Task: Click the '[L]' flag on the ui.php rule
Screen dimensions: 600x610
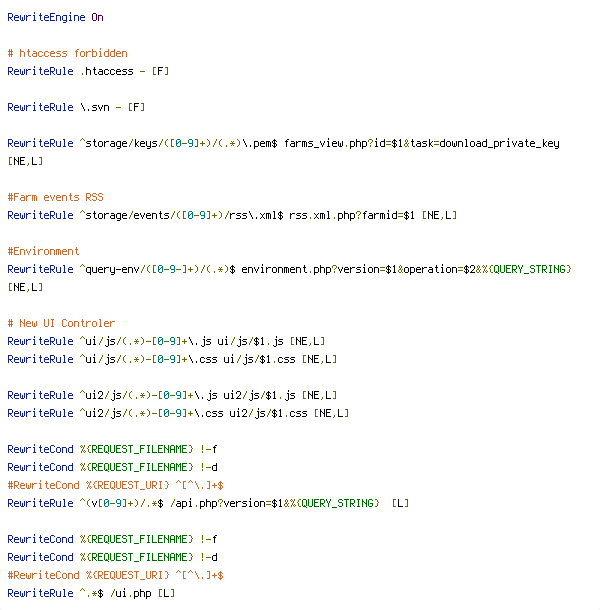Action: point(167,593)
